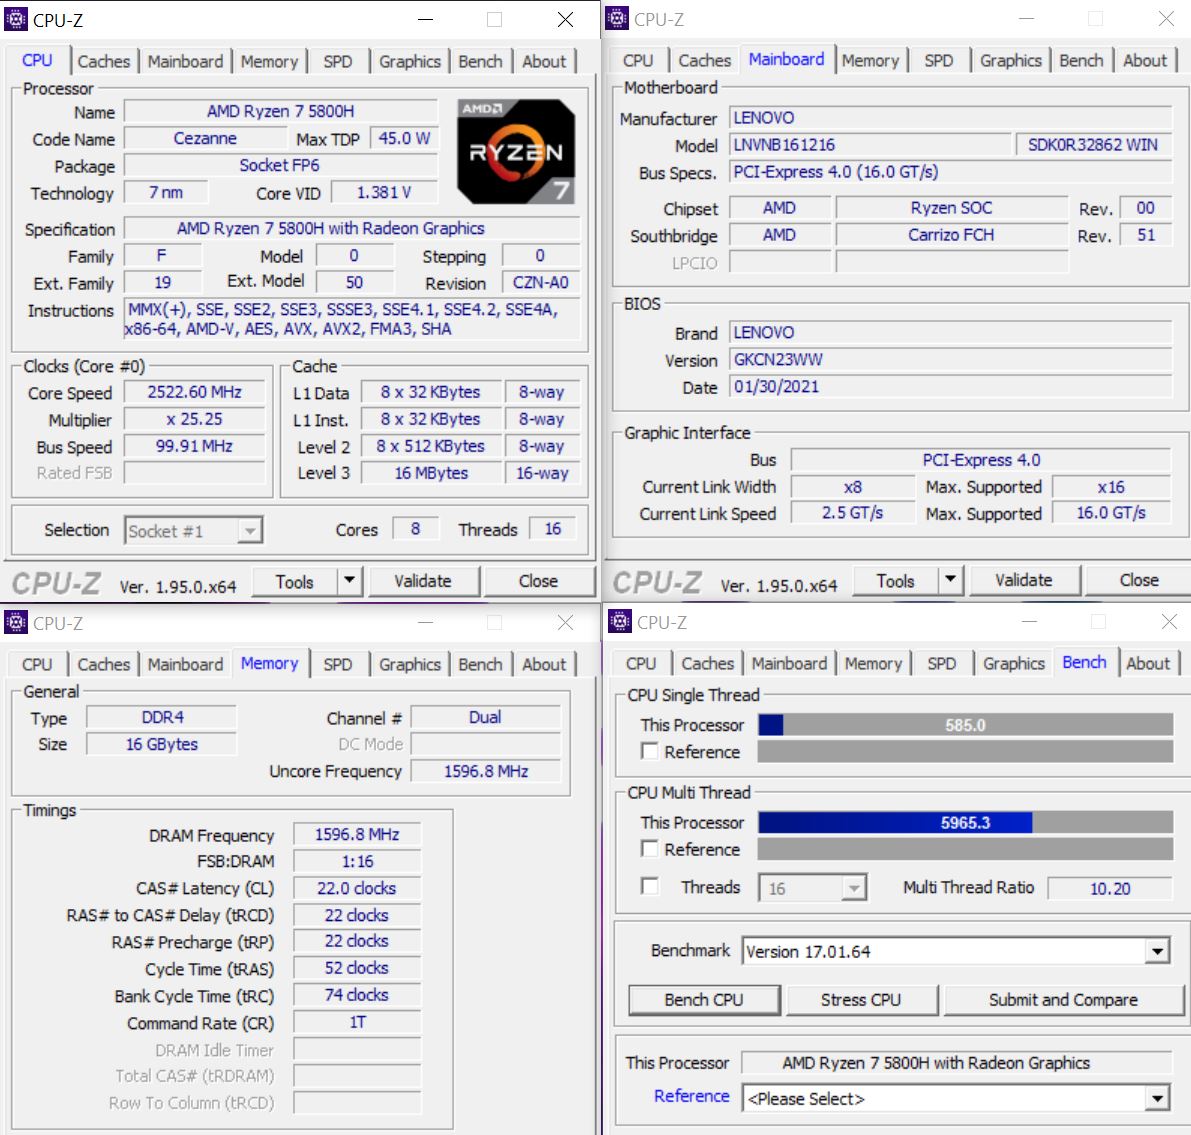Image resolution: width=1191 pixels, height=1135 pixels.
Task: Switch to Caches tab in CPU window
Action: point(104,61)
